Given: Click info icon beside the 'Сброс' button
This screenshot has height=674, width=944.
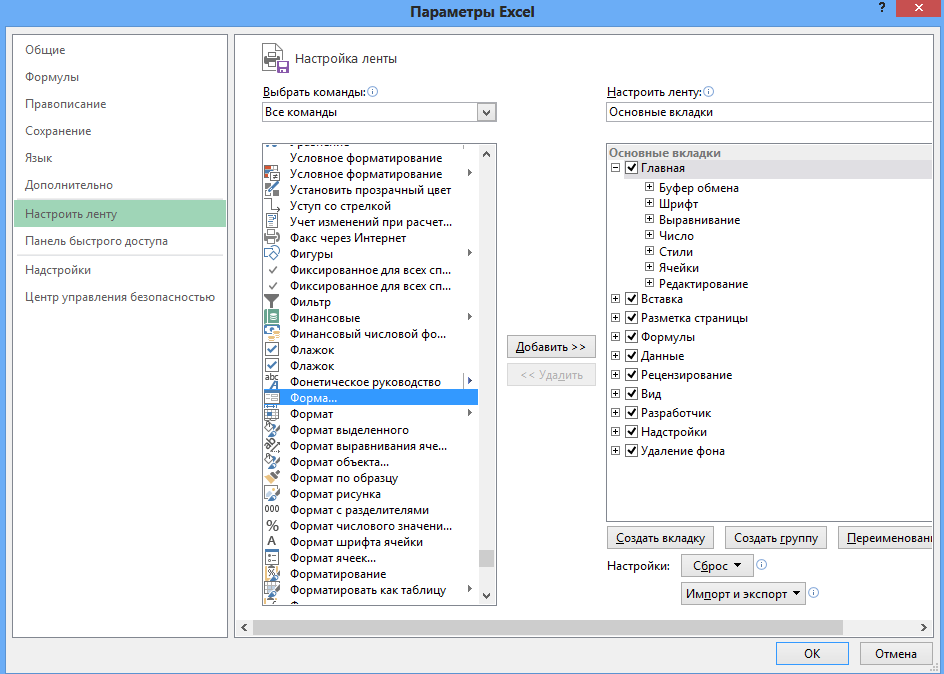Looking at the screenshot, I should pyautogui.click(x=762, y=565).
